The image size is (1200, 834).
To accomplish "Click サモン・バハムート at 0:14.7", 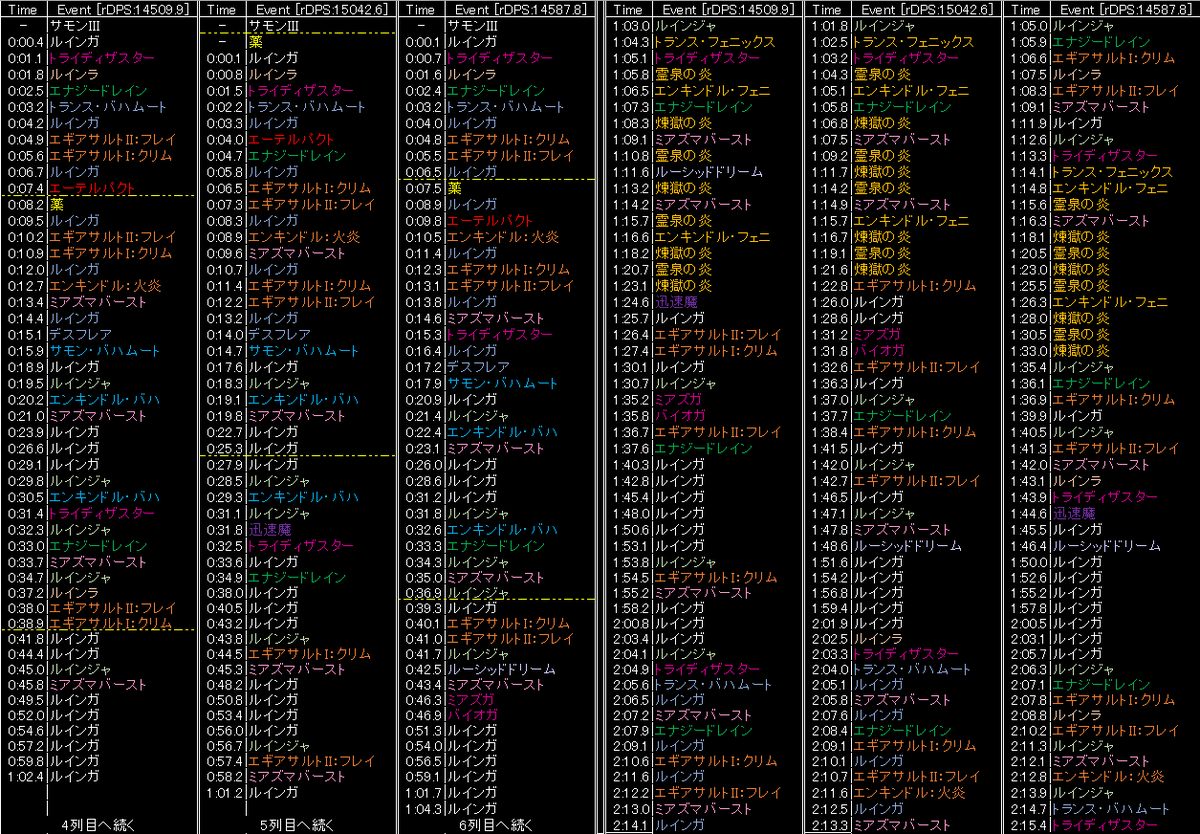I will [302, 350].
